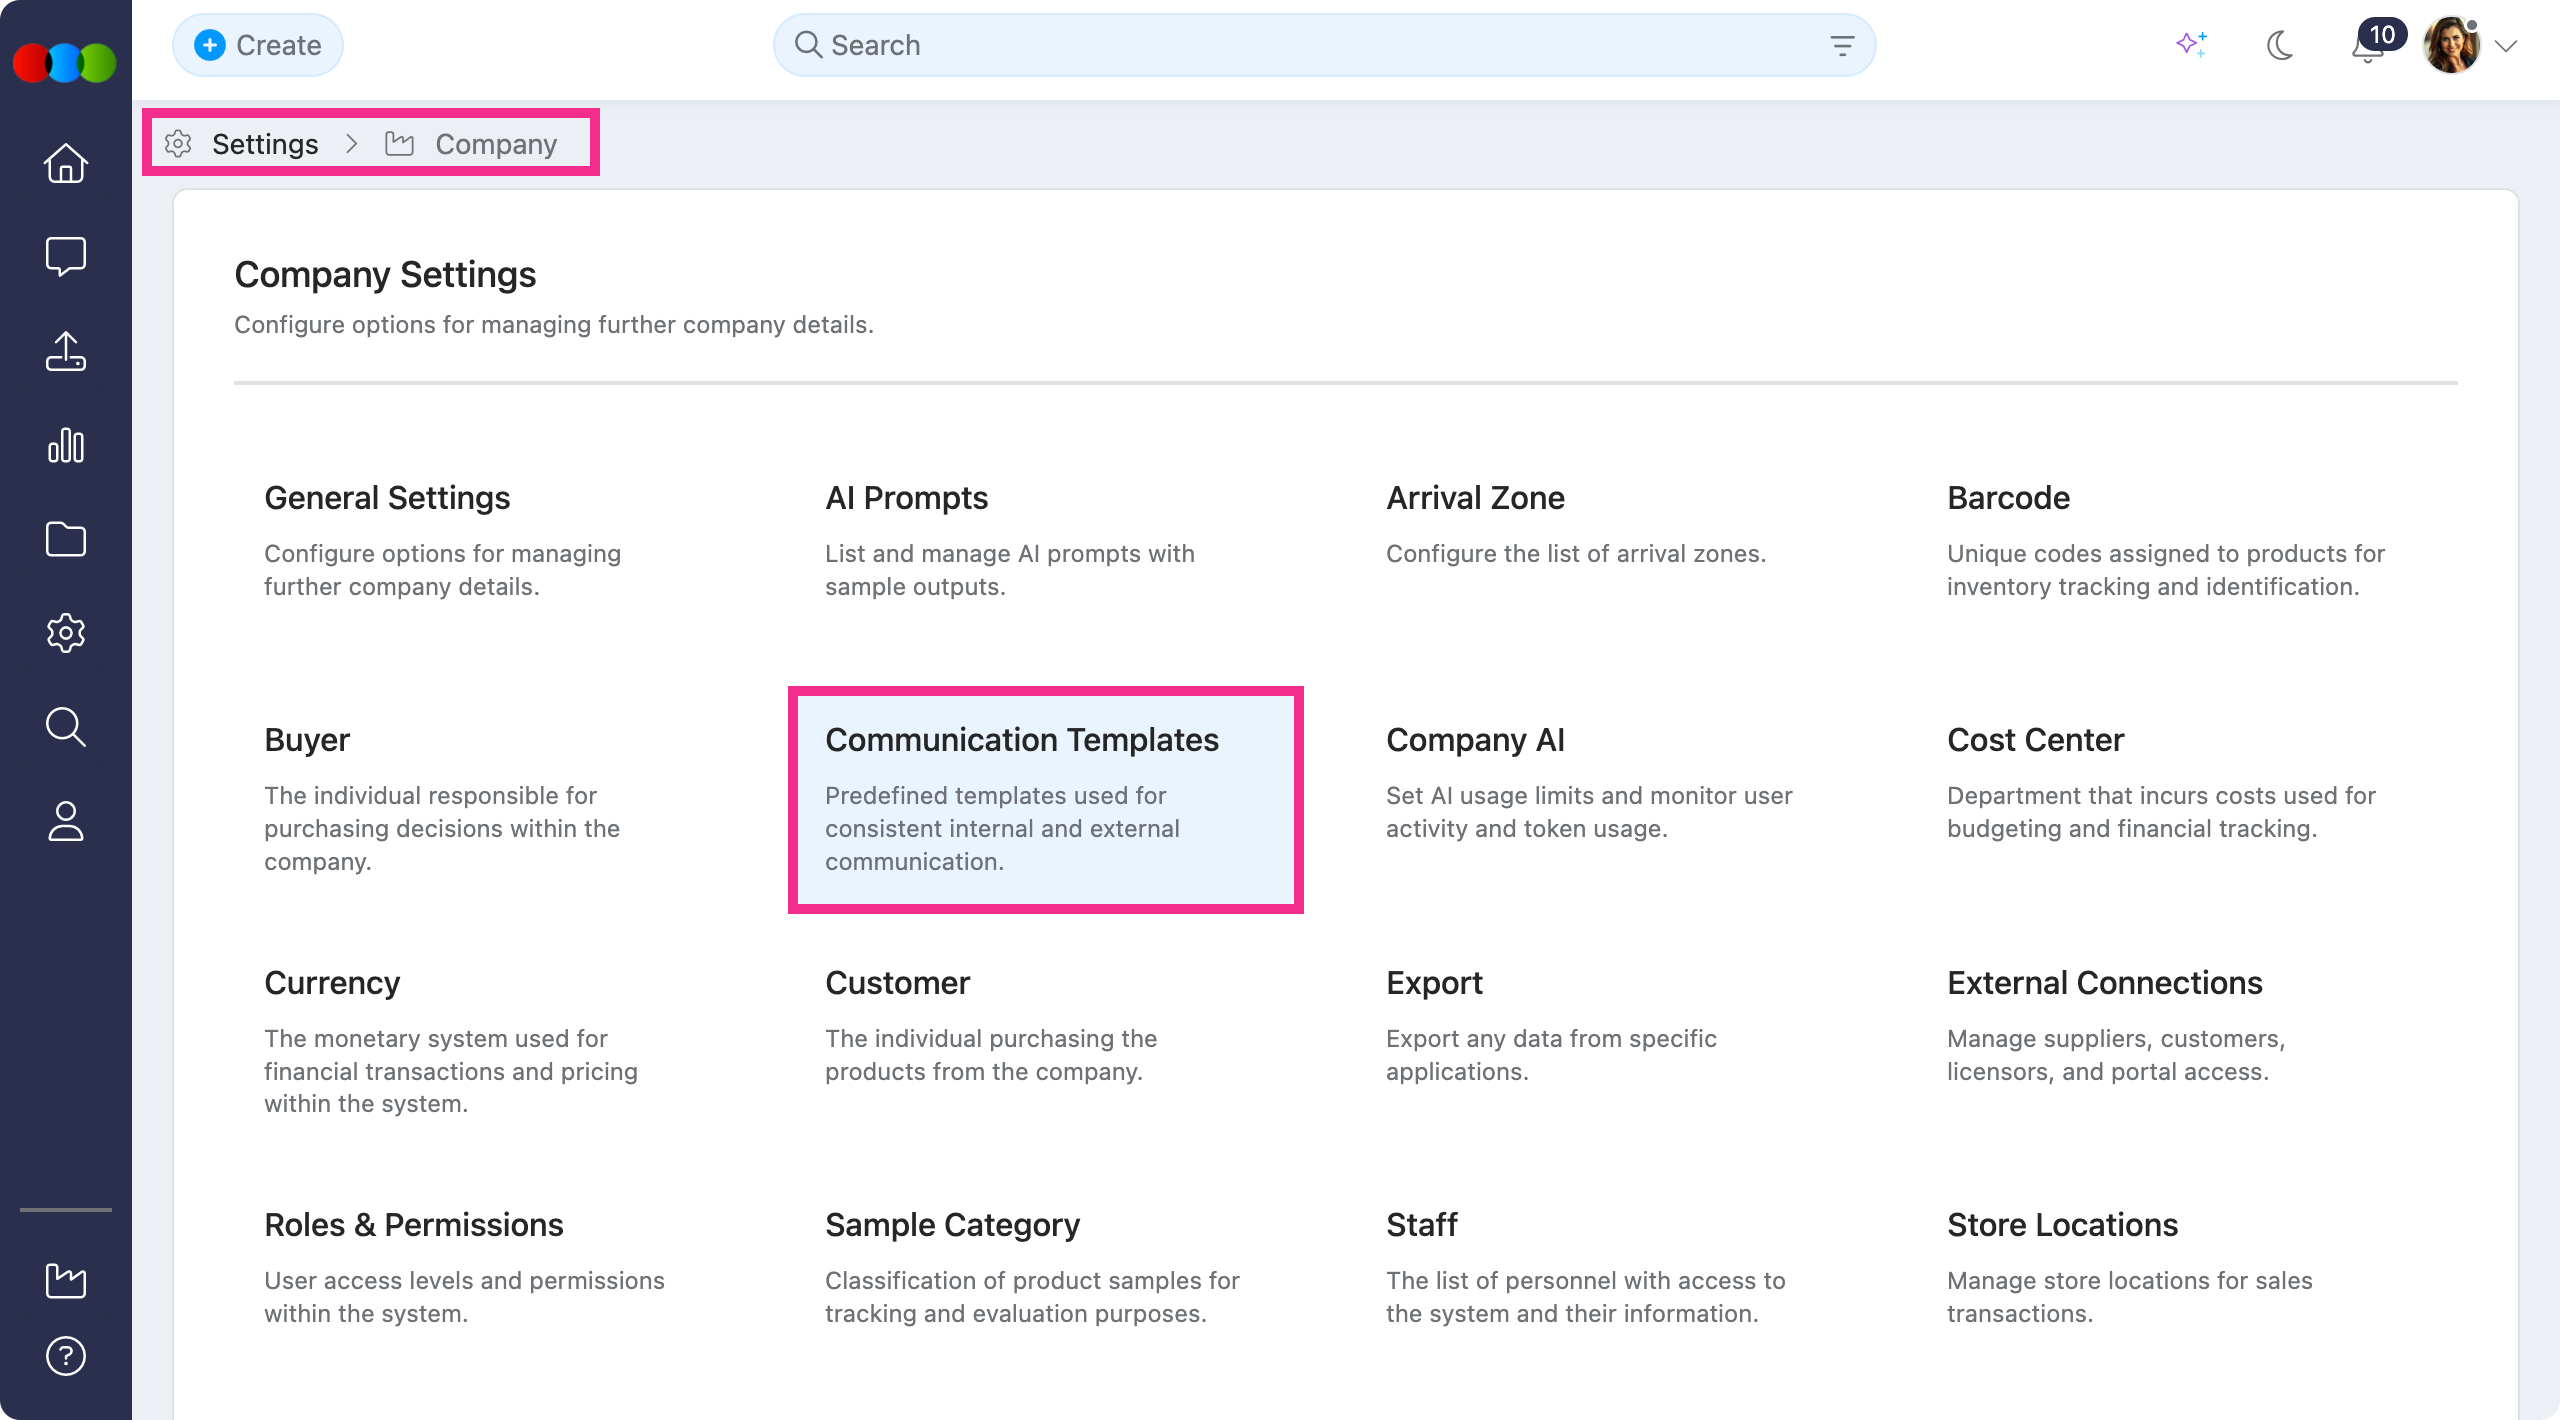
Task: Click the Create button
Action: (x=258, y=45)
